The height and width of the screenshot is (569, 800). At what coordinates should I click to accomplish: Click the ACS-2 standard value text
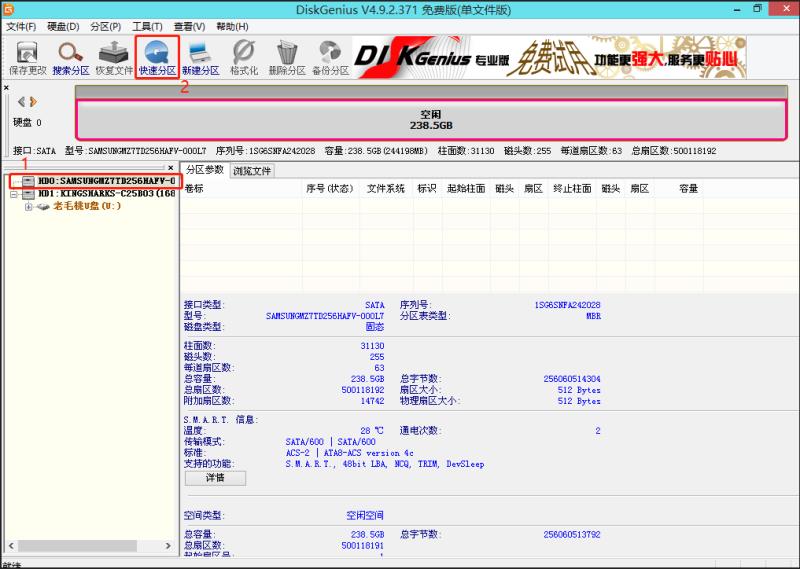point(349,453)
